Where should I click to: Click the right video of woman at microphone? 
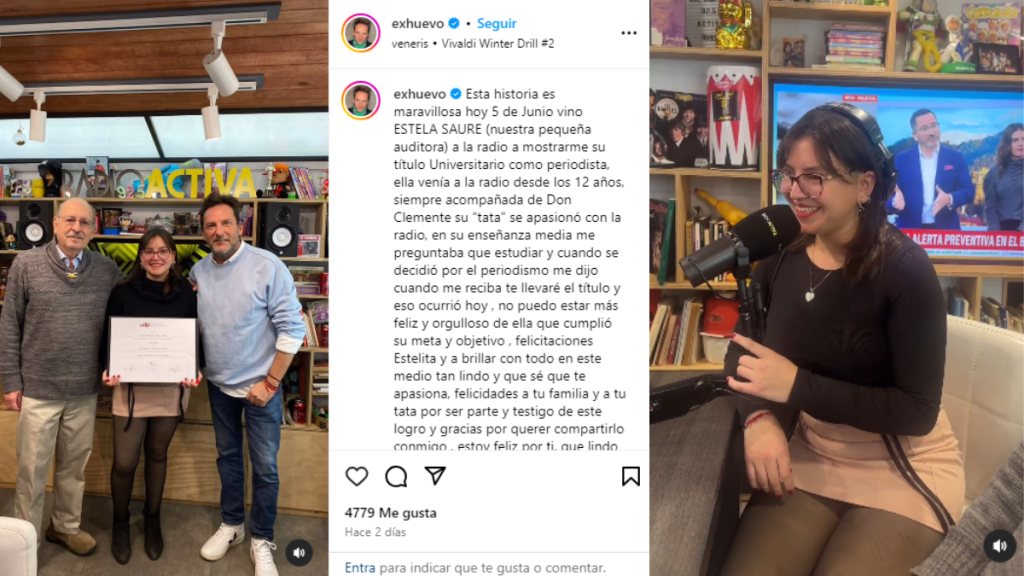[837, 288]
